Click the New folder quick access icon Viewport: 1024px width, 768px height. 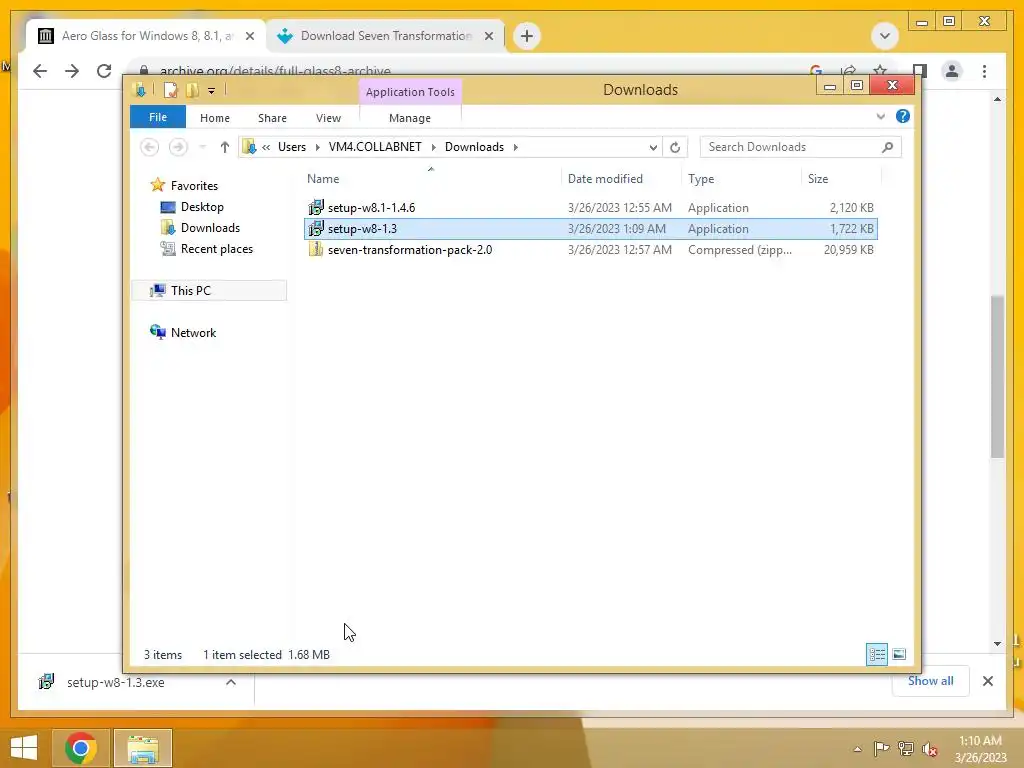pos(192,90)
